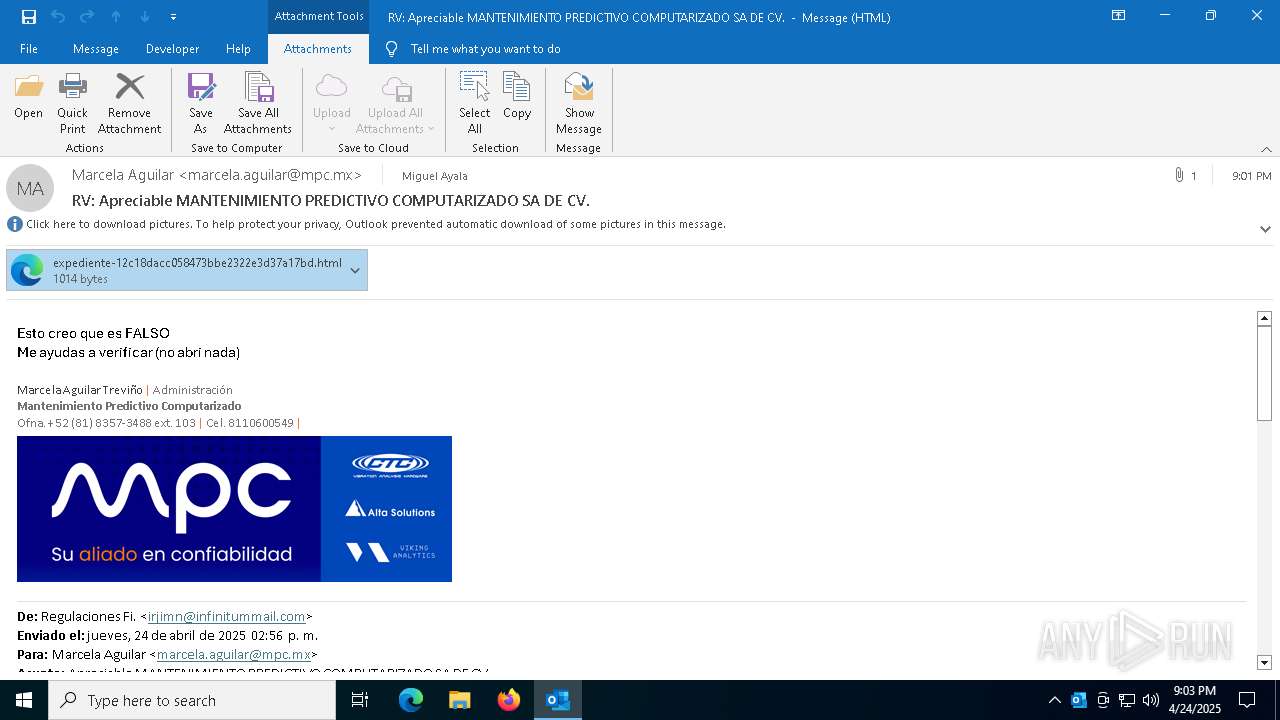Screen dimensions: 1280x720
Task: Launch Microsoft Edge from the taskbar
Action: (411, 700)
